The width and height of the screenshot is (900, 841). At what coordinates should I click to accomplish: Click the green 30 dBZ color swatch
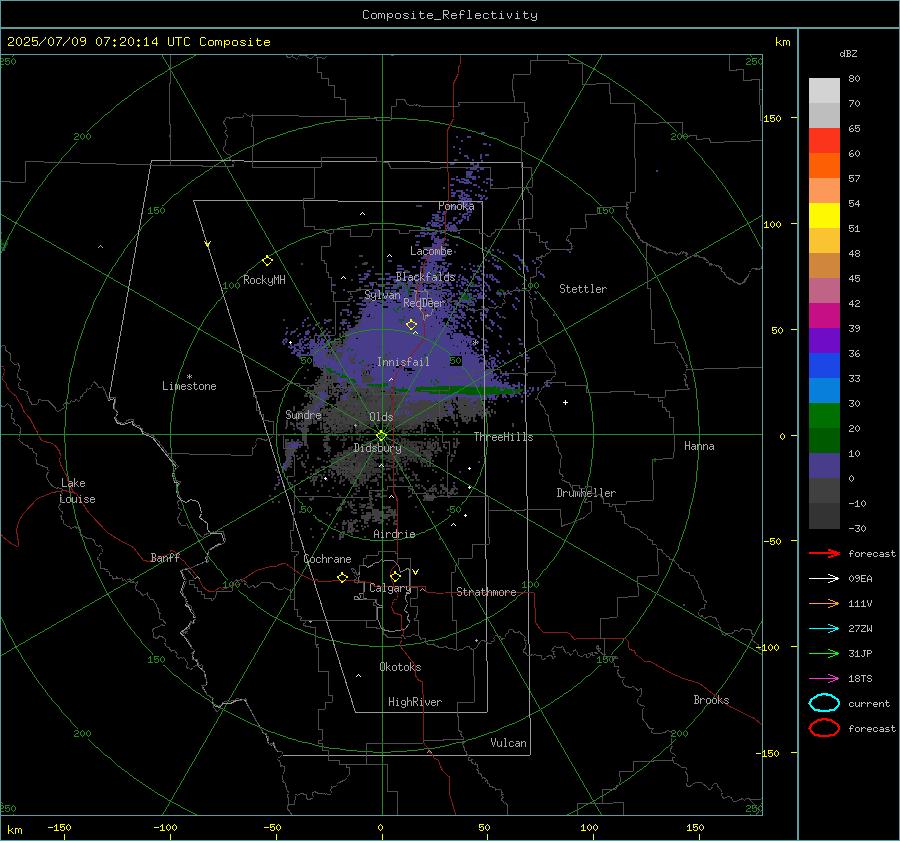coord(824,416)
